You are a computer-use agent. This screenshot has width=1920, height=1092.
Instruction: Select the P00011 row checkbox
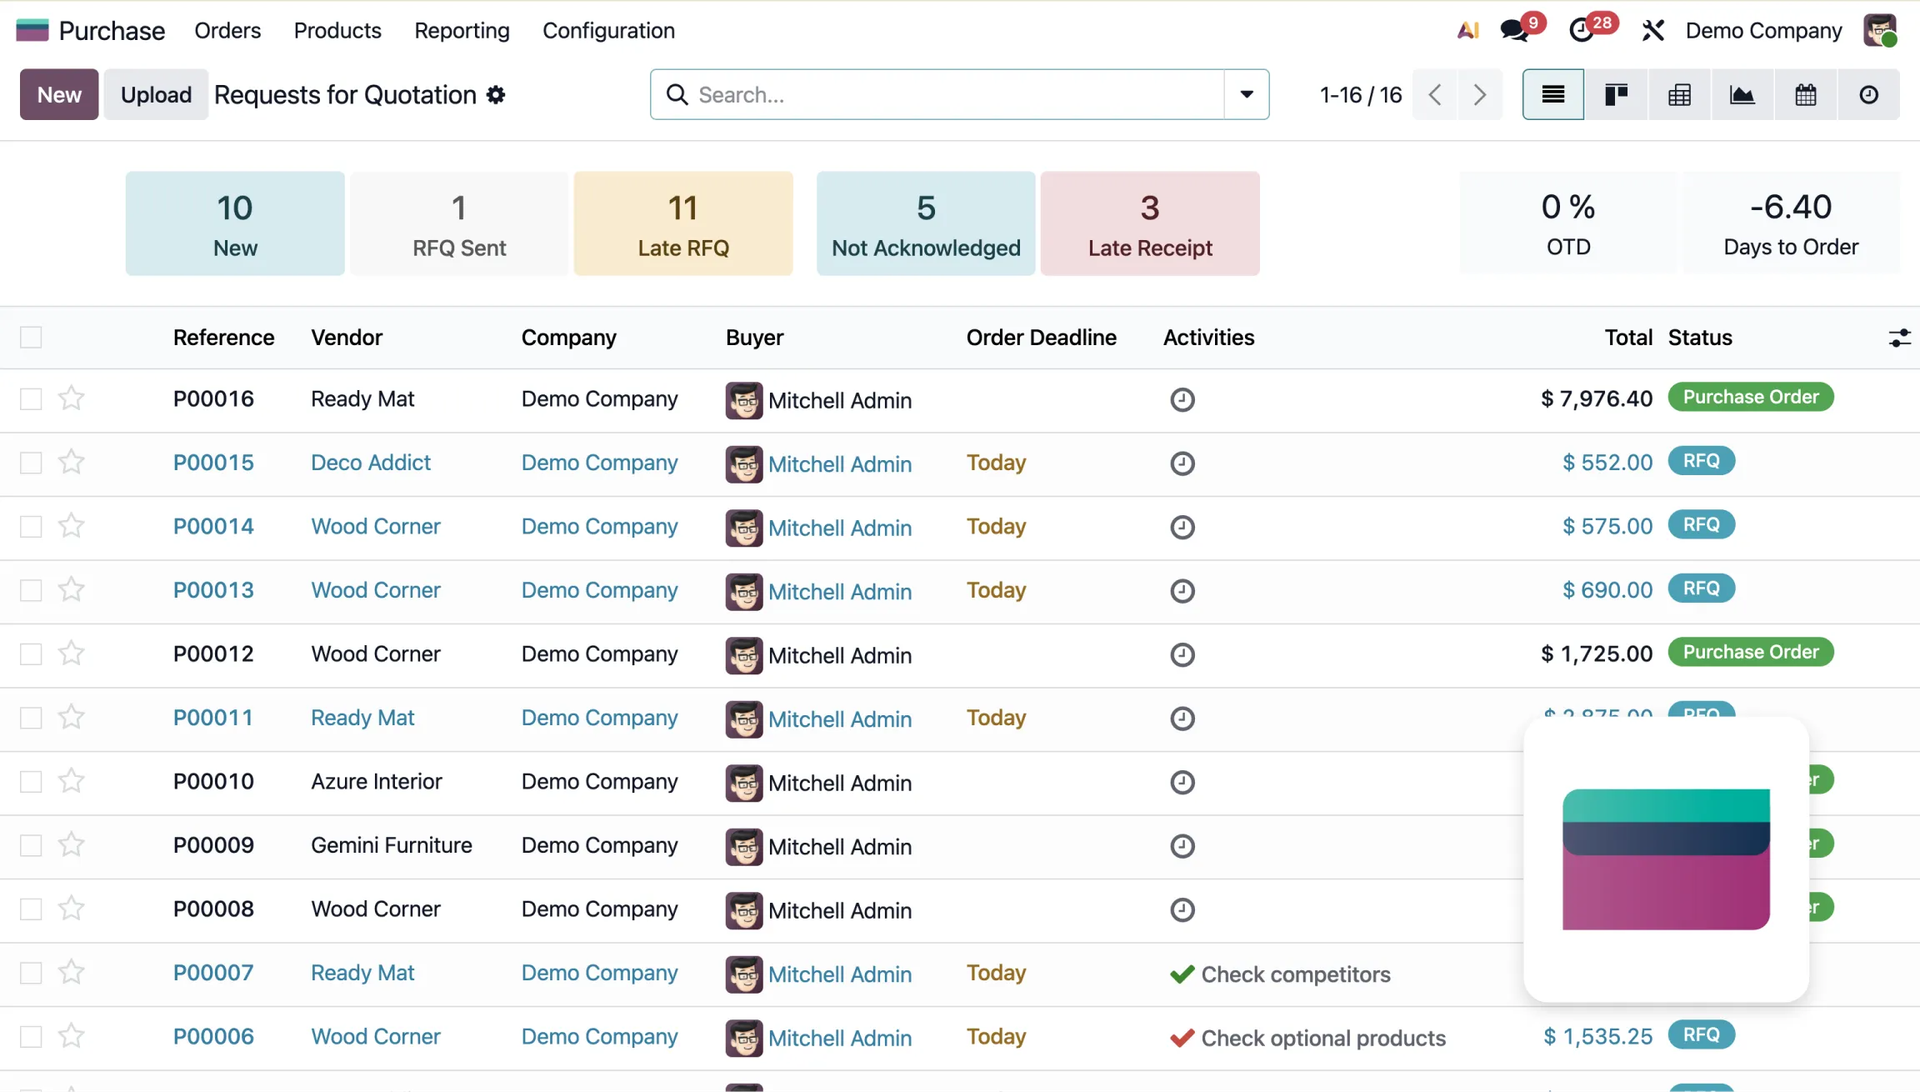[31, 718]
